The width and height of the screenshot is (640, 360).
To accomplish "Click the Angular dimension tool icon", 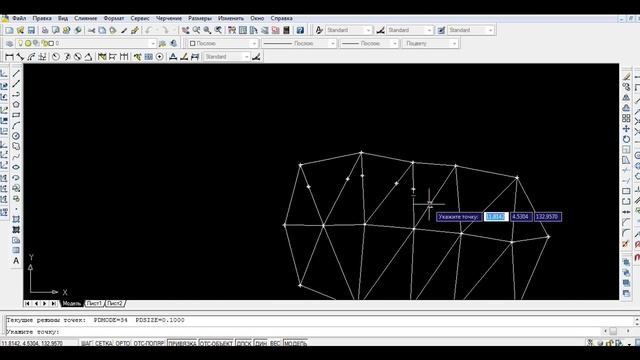I will (x=88, y=57).
